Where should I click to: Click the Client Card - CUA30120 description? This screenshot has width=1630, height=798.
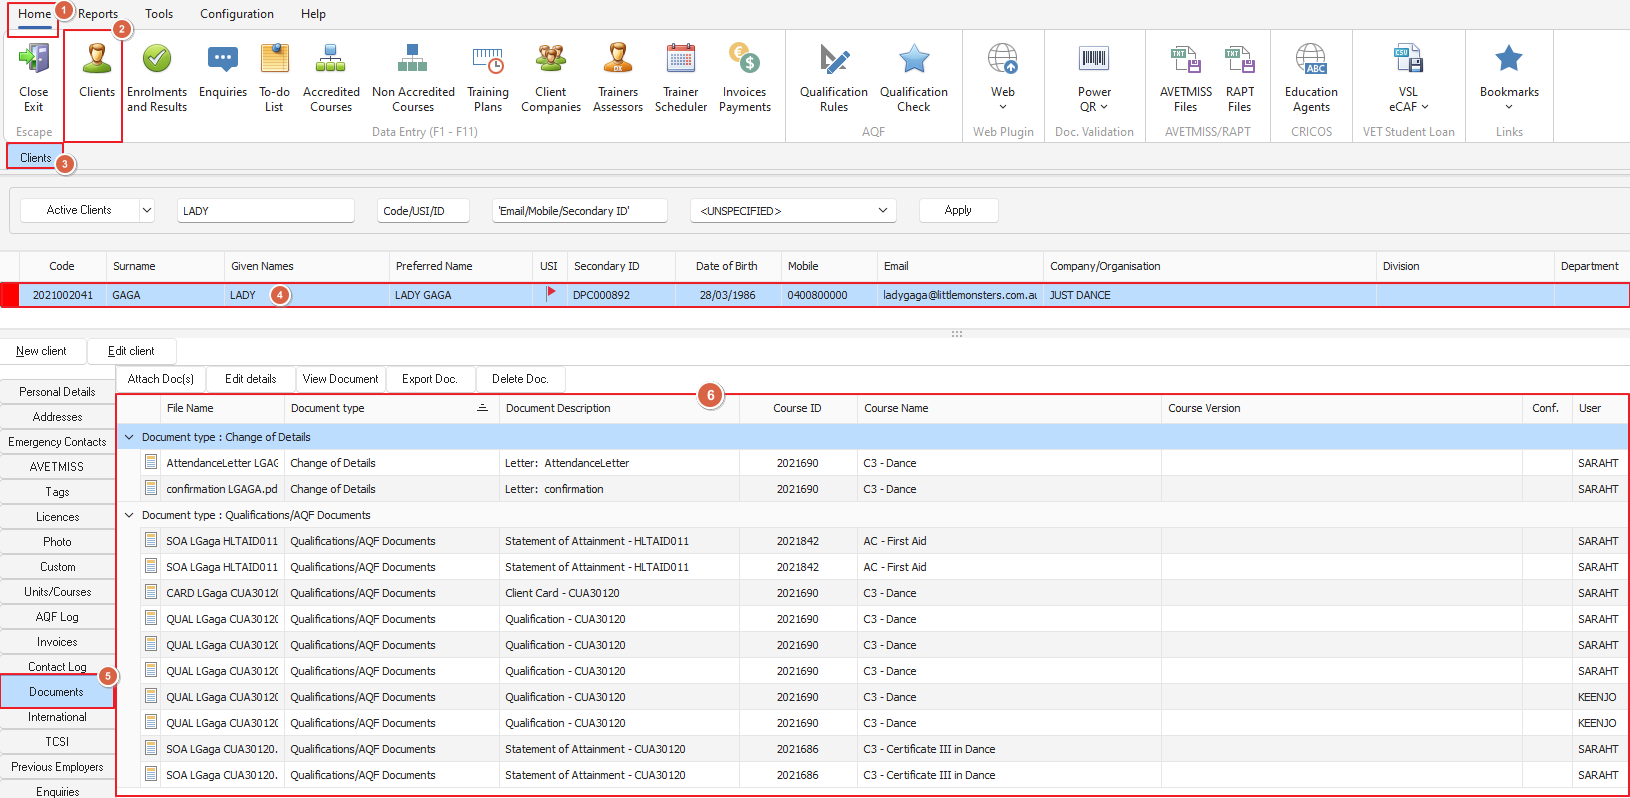pyautogui.click(x=562, y=593)
